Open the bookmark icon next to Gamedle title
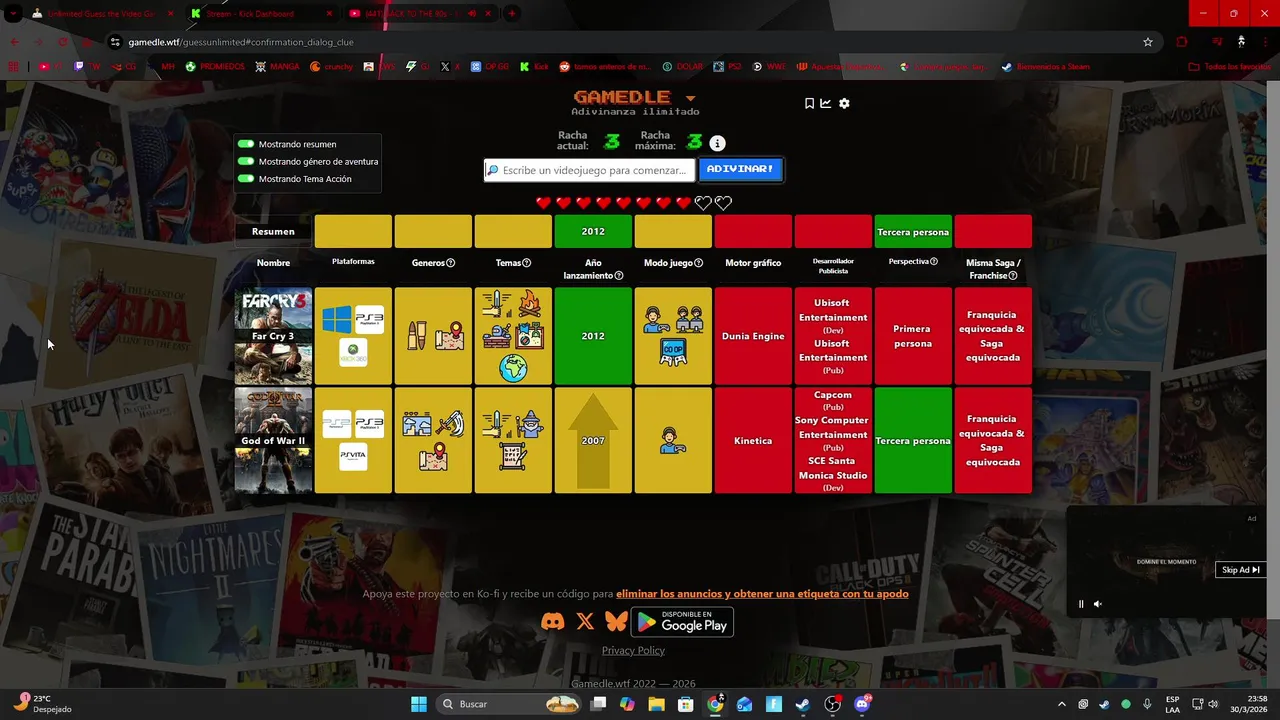Viewport: 1280px width, 720px height. click(x=809, y=103)
